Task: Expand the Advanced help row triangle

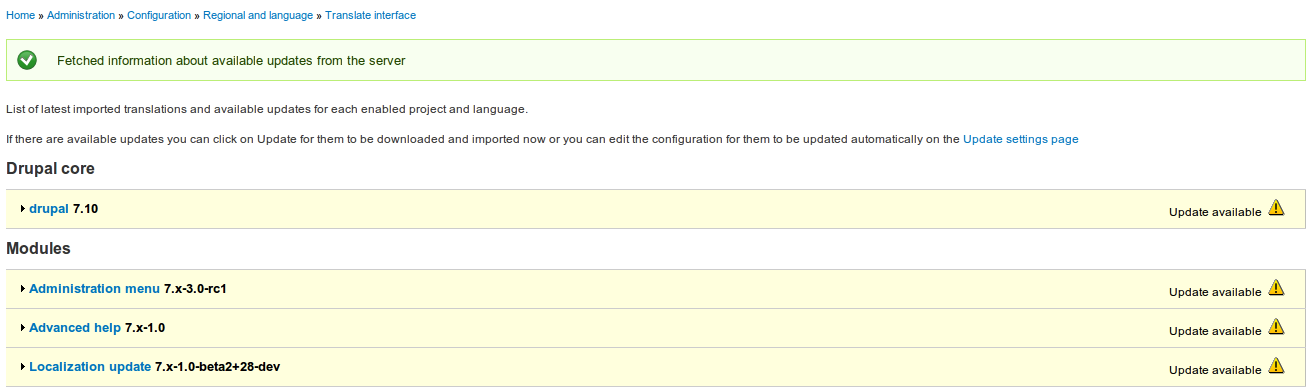Action: point(22,328)
